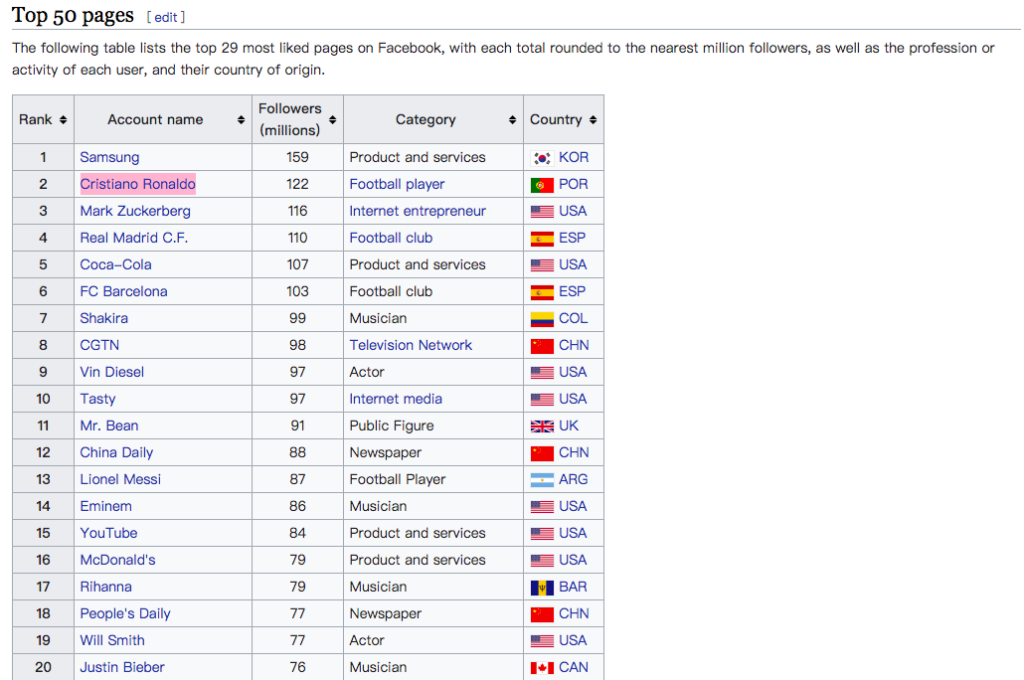Click the South Korea flag icon
1024x680 pixels.
tap(542, 158)
